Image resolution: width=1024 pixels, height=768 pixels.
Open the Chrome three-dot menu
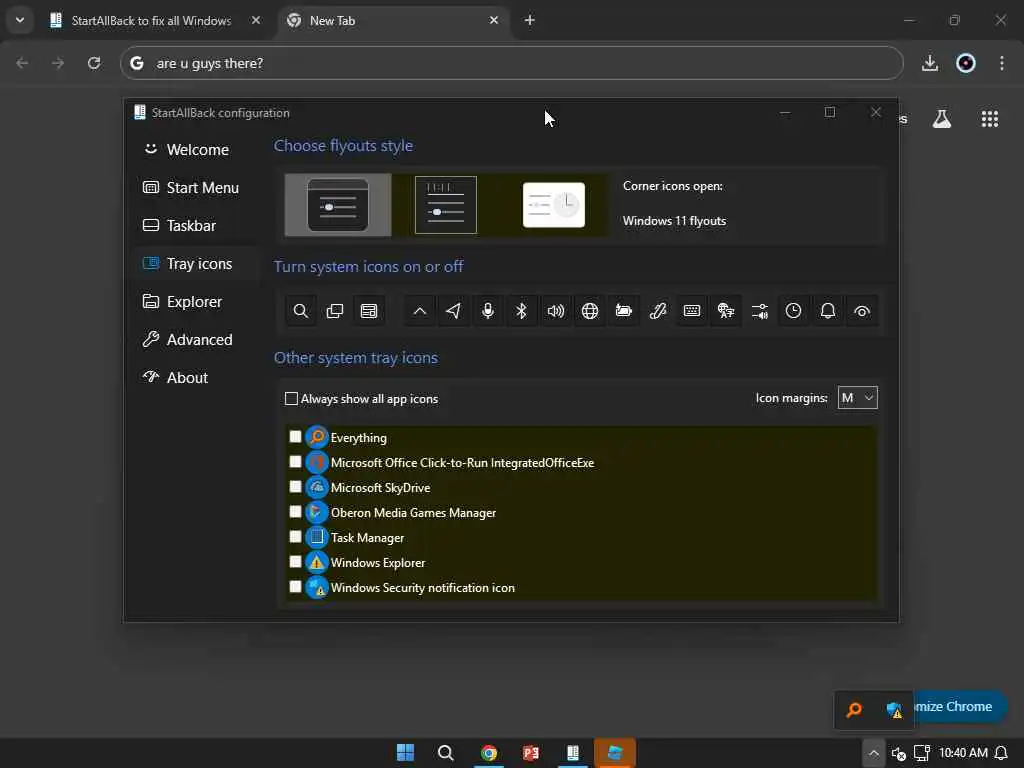coord(1002,63)
